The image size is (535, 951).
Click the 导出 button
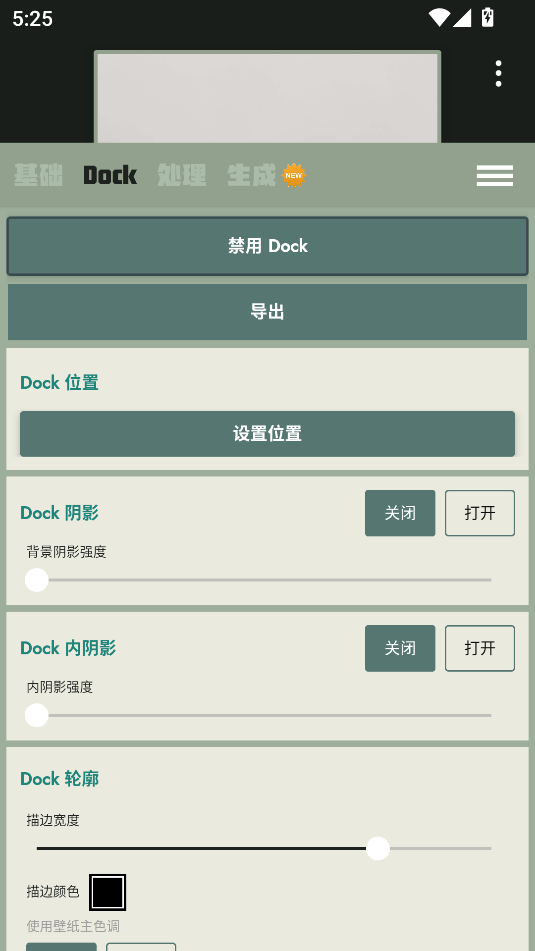pos(268,312)
